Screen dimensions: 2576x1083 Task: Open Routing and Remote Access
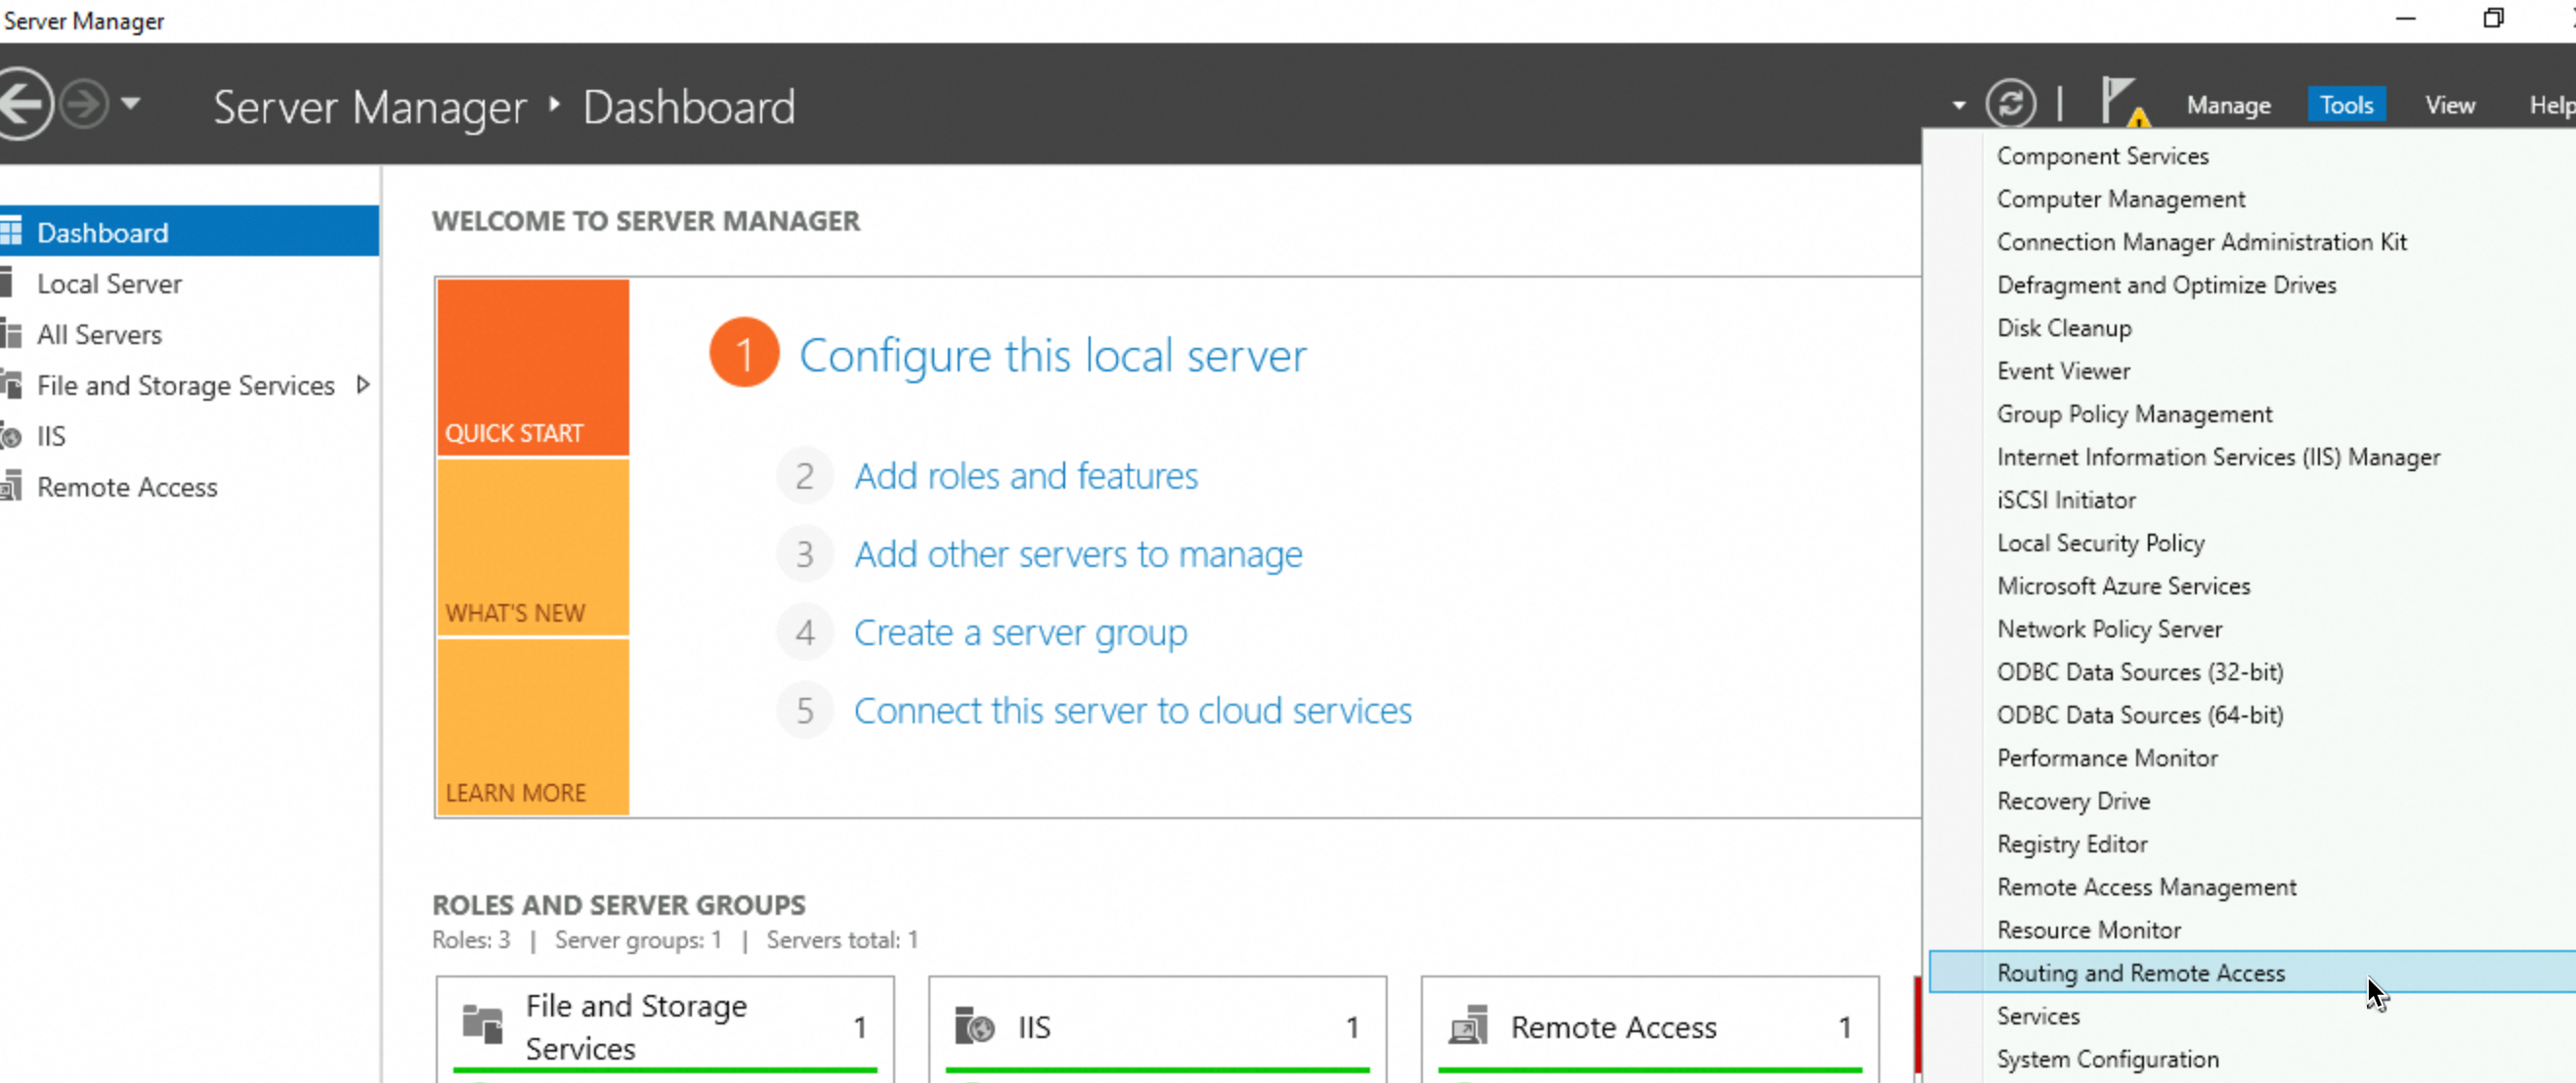(x=2252, y=973)
